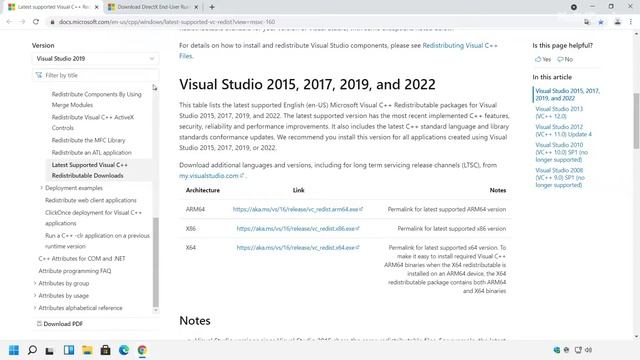Open Attribute programming FAQ
640x360 pixels.
[75, 271]
